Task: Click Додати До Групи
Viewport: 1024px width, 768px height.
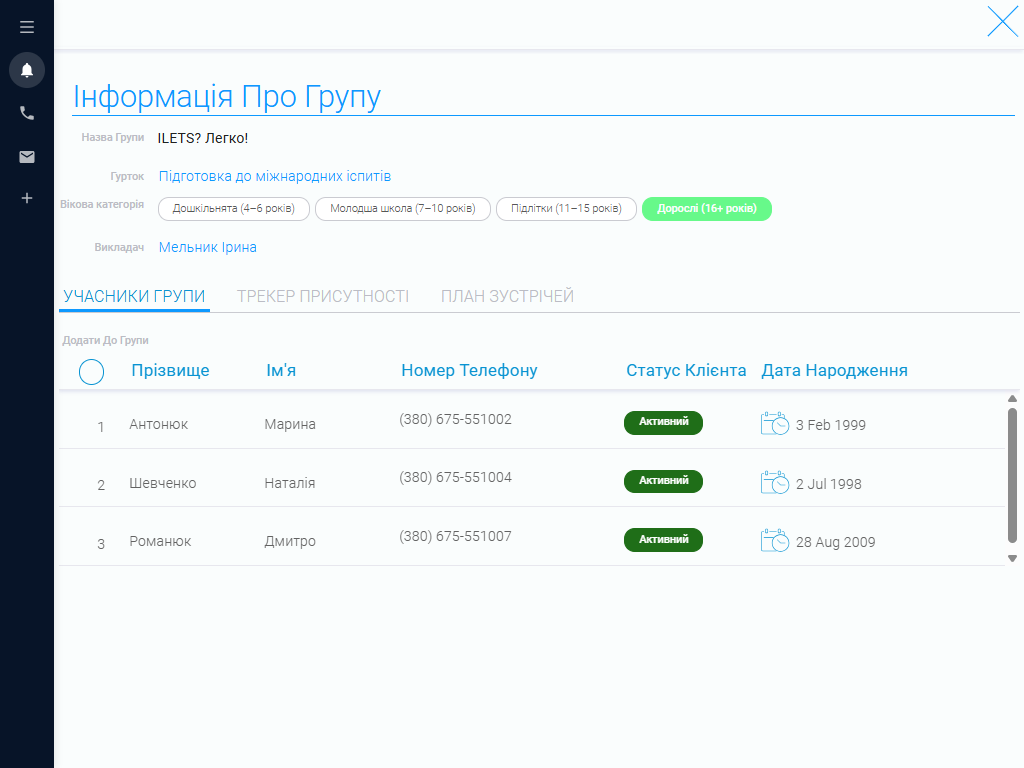Action: [105, 340]
